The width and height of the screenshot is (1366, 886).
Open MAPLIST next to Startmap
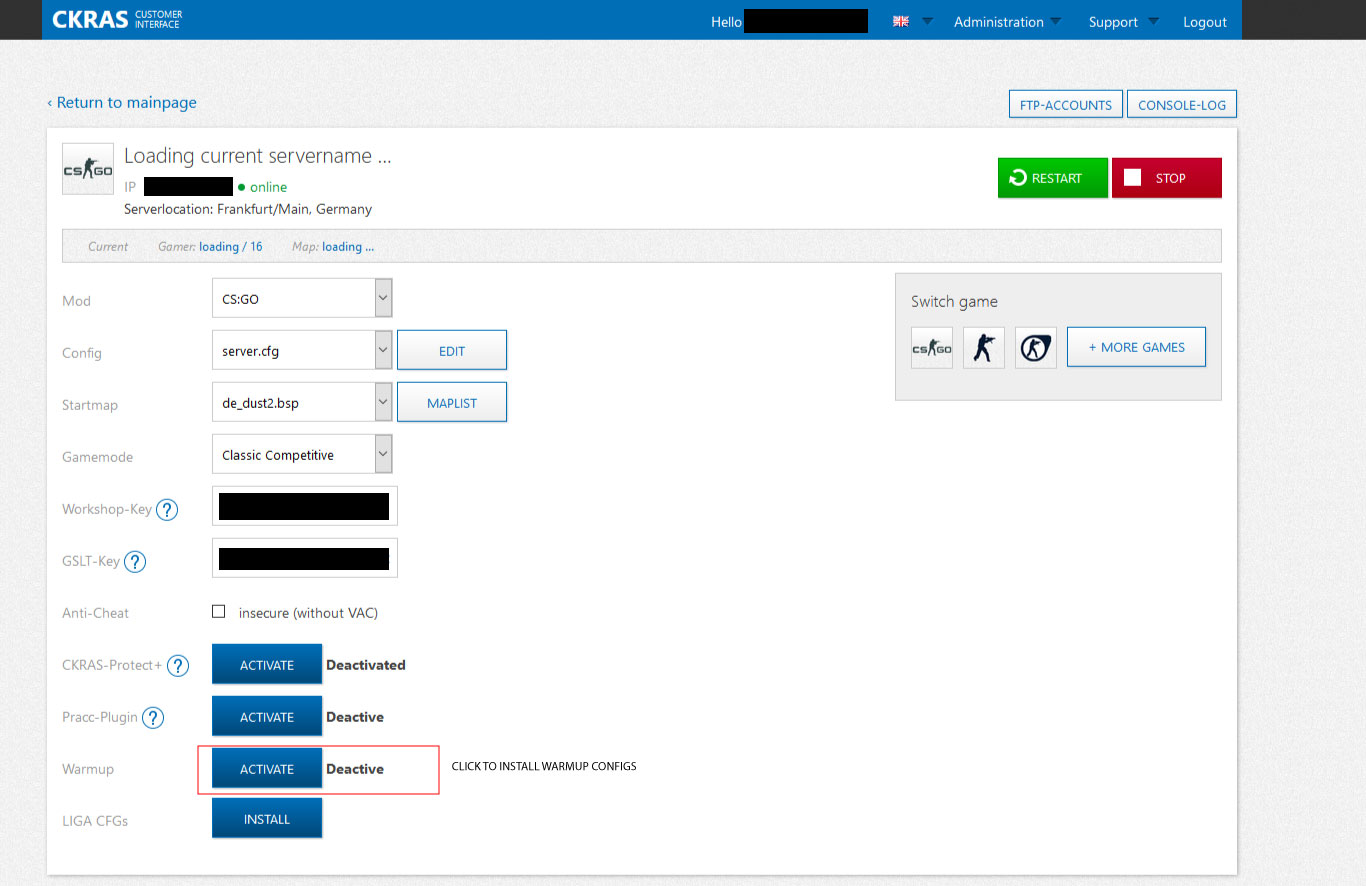pos(452,403)
